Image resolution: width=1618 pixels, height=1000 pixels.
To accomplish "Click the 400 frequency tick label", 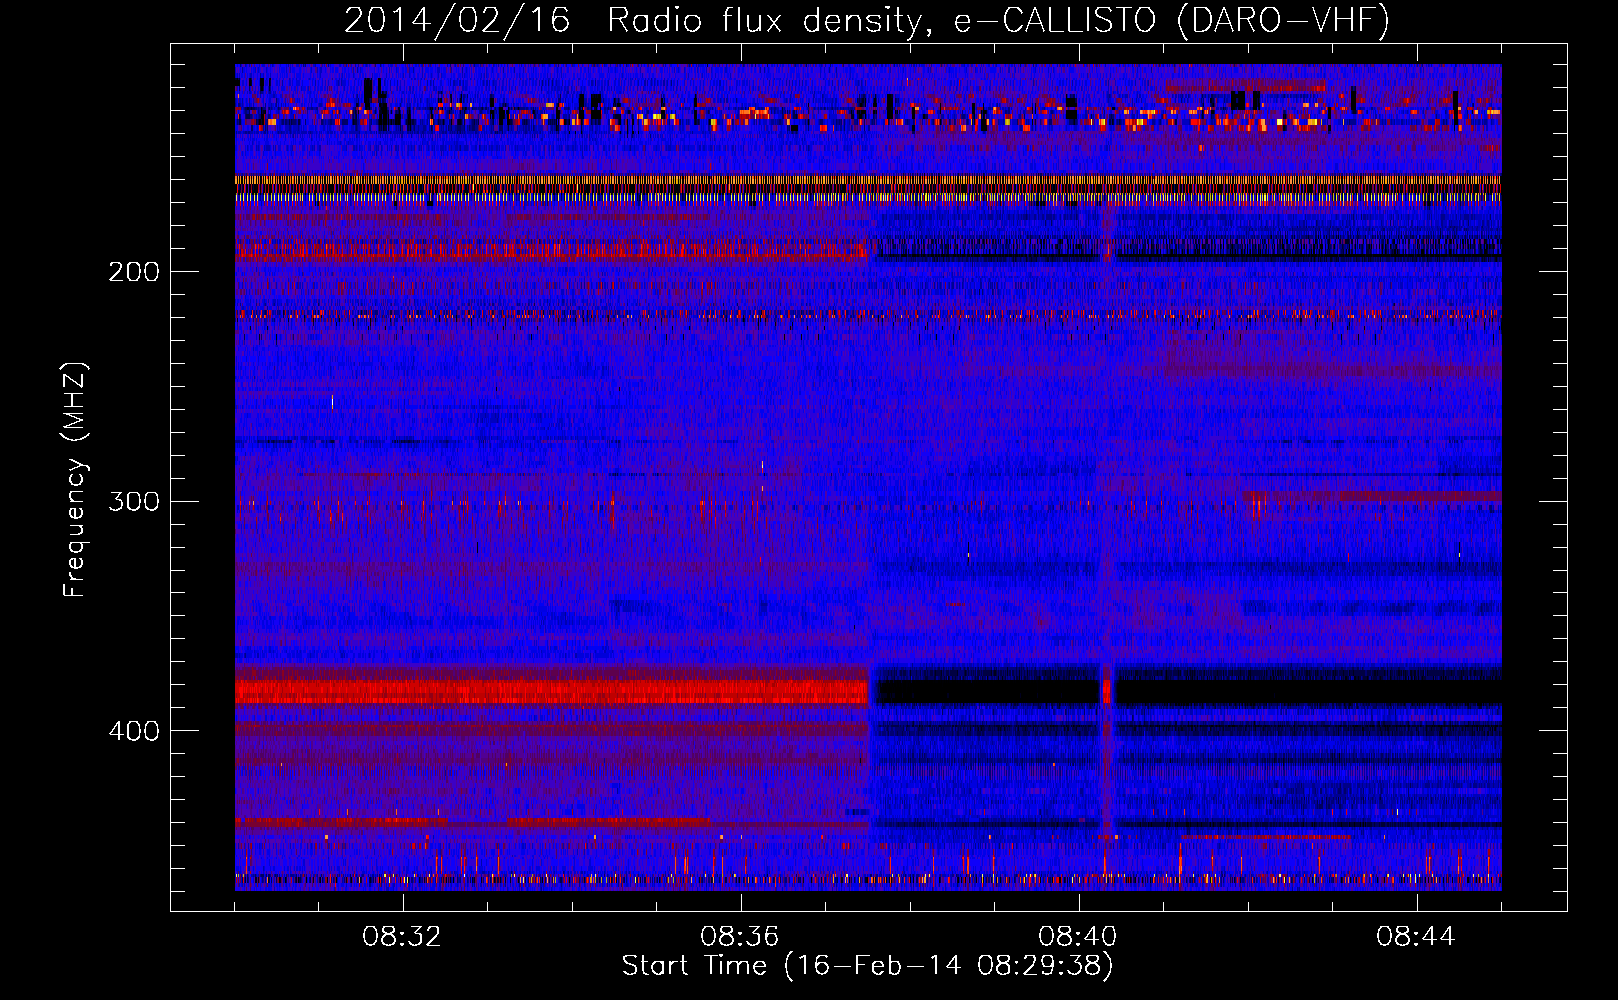I will click(134, 731).
